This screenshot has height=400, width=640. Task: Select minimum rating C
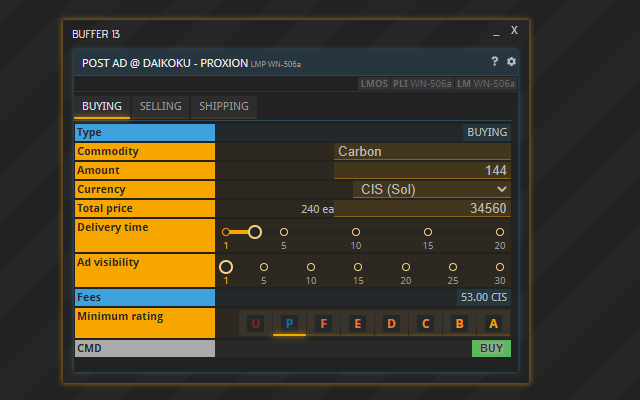coord(425,324)
